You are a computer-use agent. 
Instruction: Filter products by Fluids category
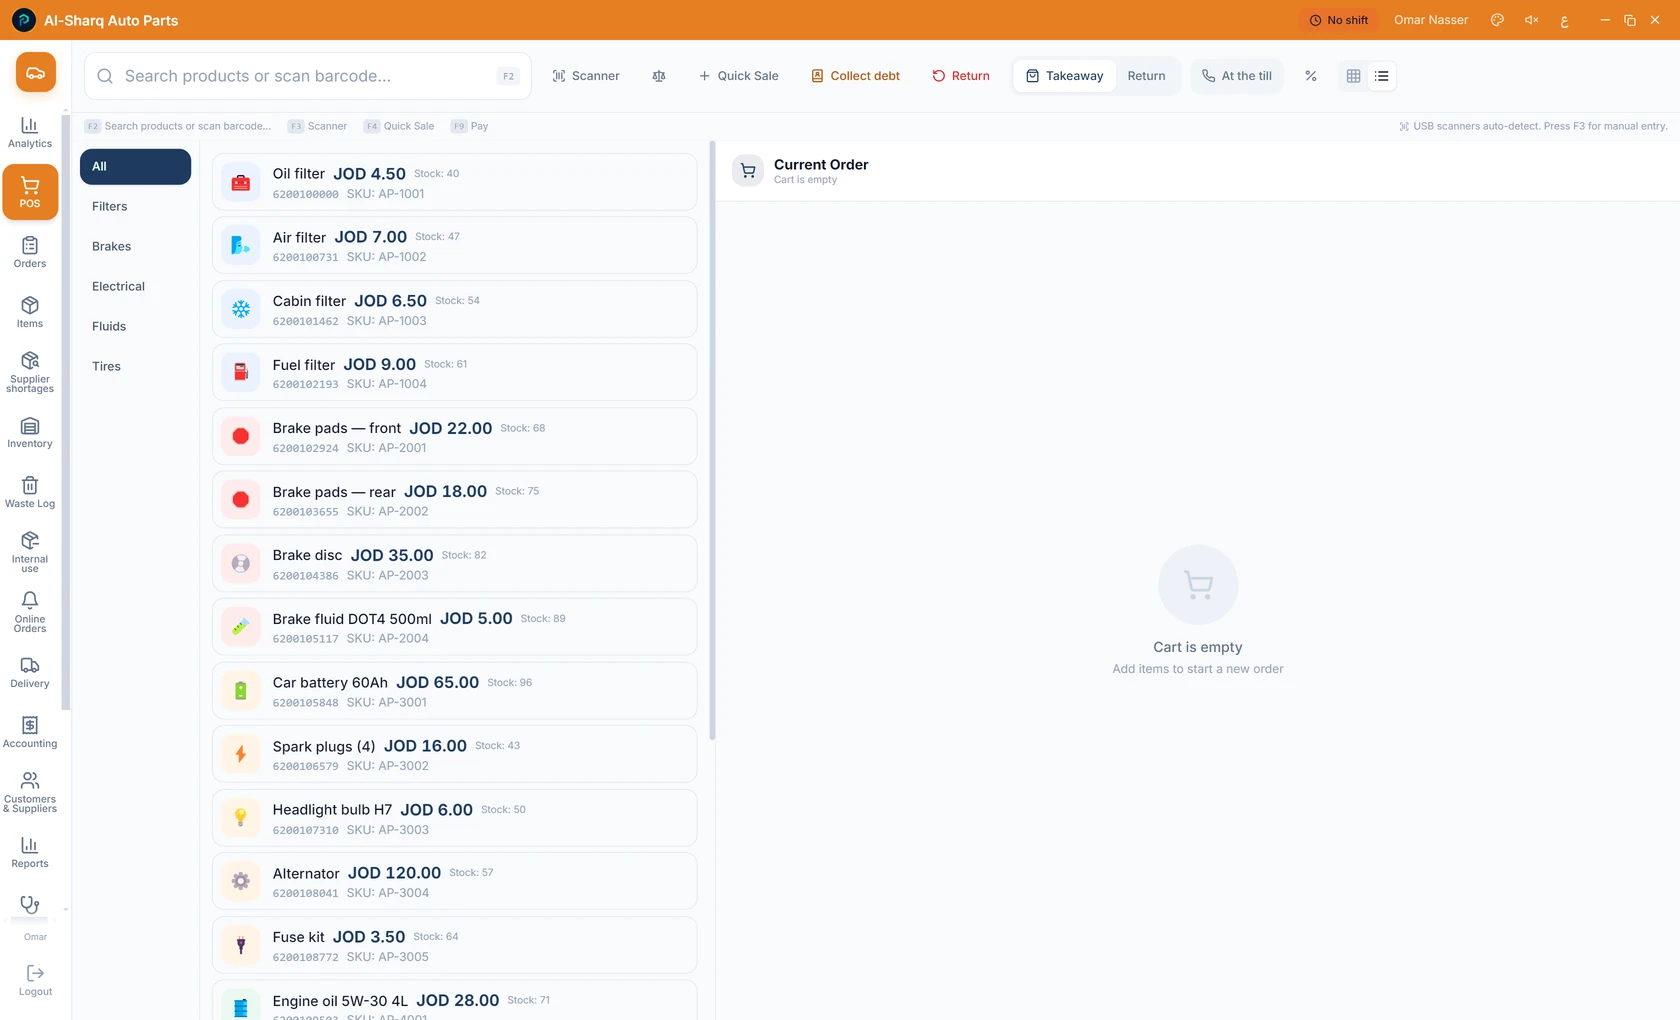pyautogui.click(x=135, y=327)
